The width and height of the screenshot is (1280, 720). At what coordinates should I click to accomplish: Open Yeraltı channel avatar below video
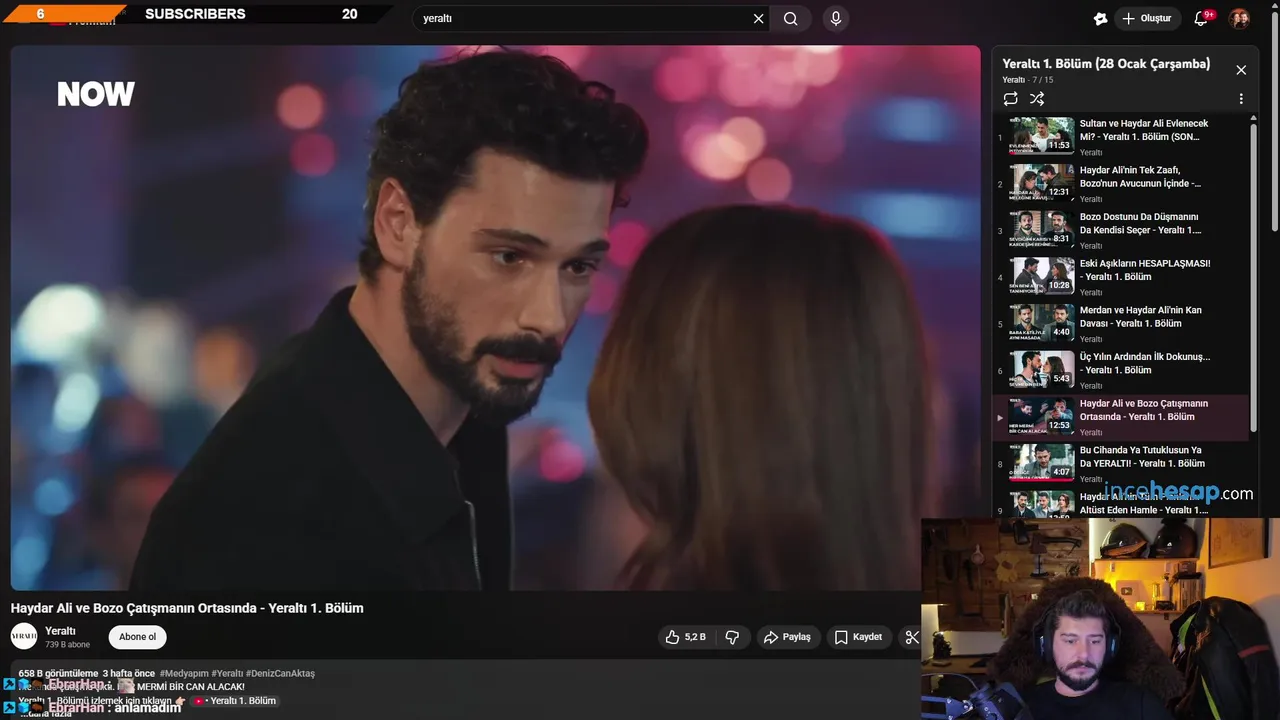pos(24,636)
